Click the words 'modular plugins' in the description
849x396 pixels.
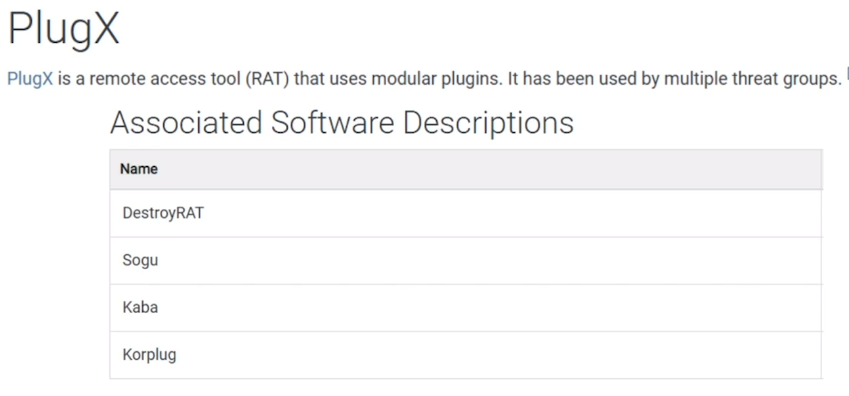(427, 80)
